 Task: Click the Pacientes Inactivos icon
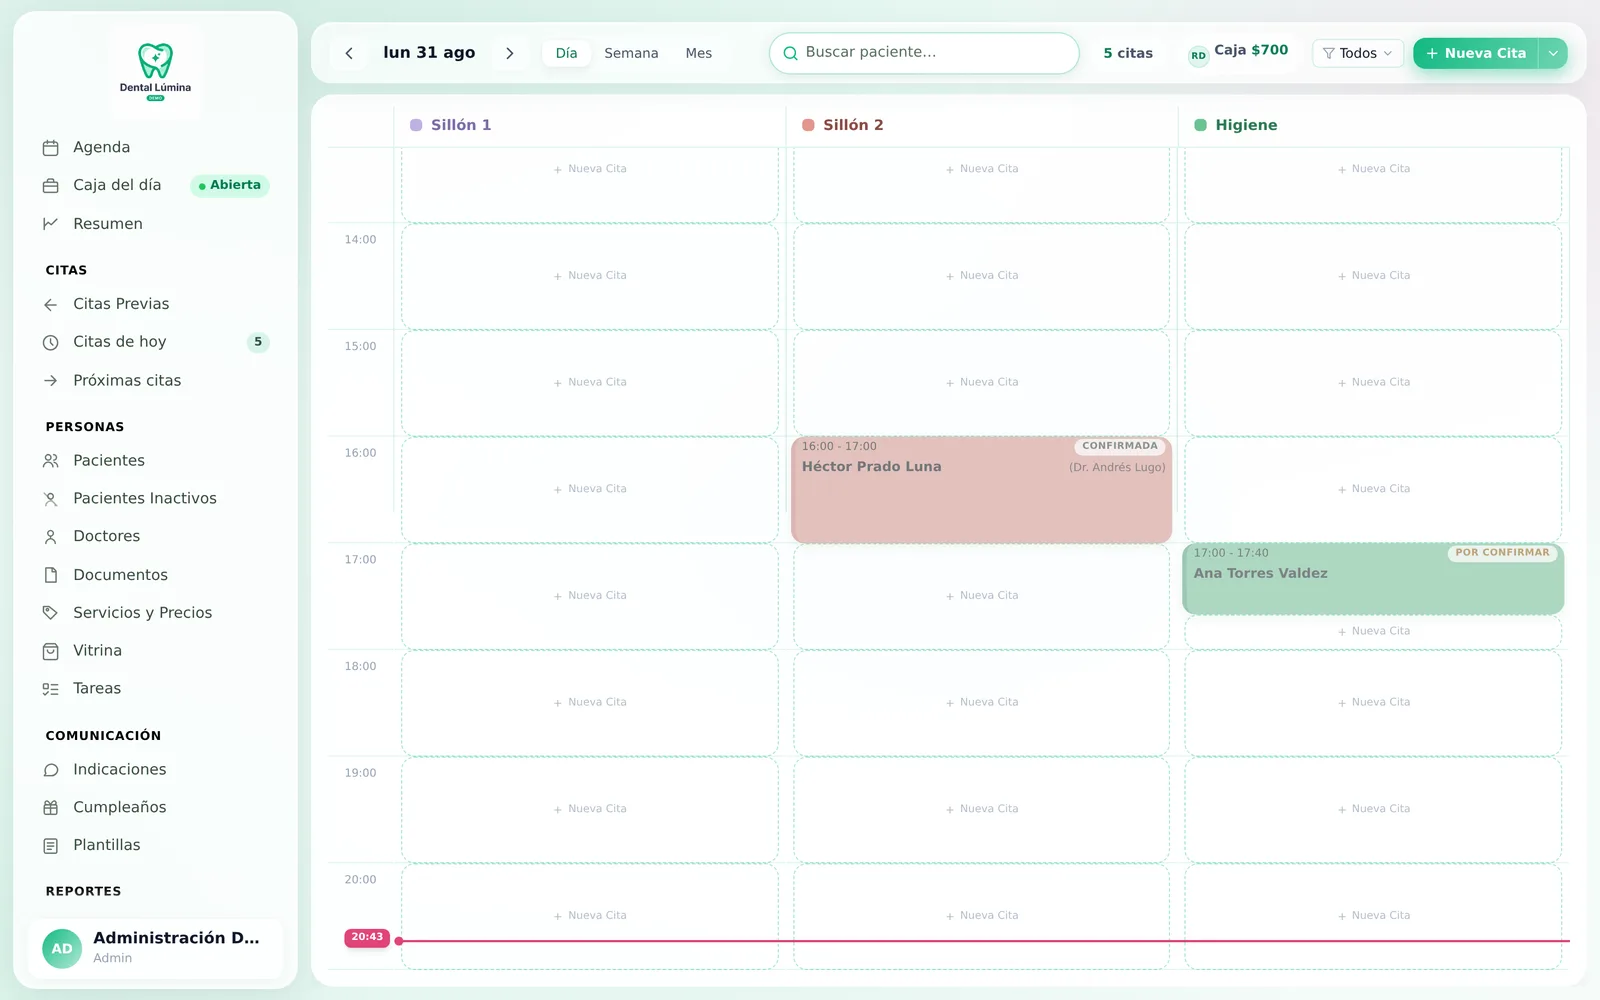click(51, 499)
